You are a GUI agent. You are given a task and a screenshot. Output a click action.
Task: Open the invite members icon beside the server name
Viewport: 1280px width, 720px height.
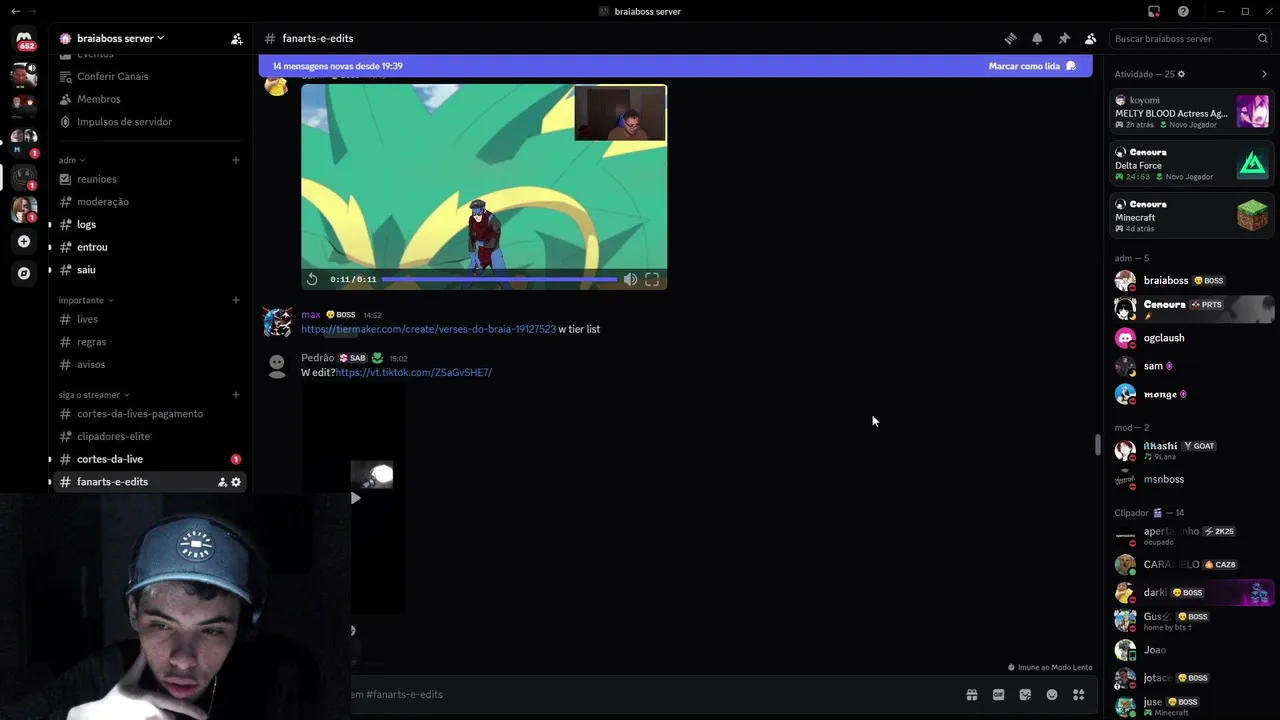pos(237,39)
